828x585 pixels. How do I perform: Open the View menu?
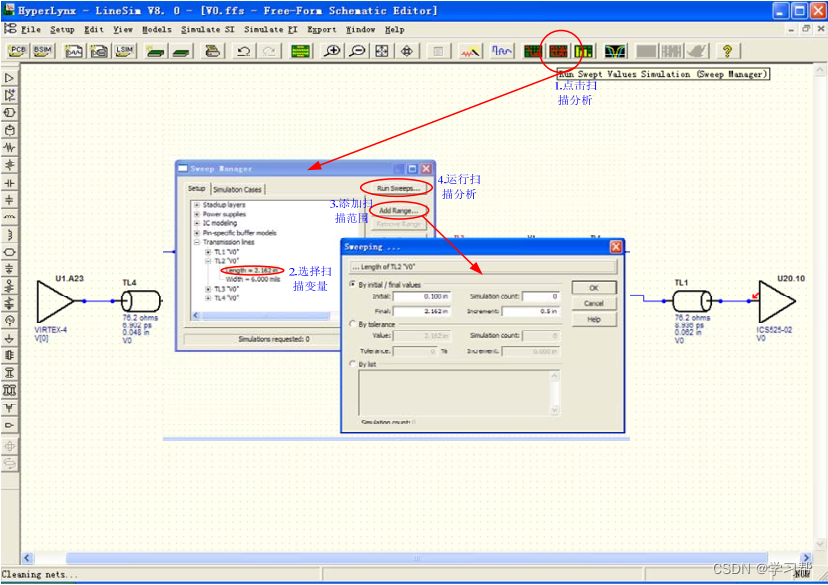(x=123, y=30)
